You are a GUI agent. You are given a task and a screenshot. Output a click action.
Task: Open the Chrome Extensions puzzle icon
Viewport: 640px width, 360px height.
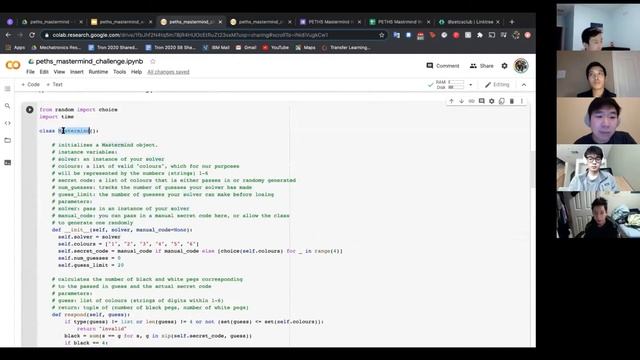[480, 35]
